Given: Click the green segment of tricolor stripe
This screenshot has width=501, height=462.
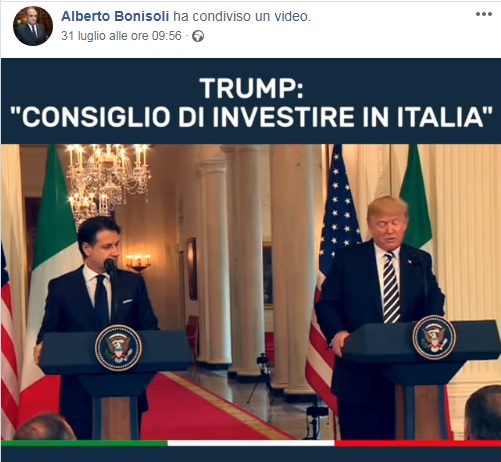Looking at the screenshot, I should click(84, 443).
